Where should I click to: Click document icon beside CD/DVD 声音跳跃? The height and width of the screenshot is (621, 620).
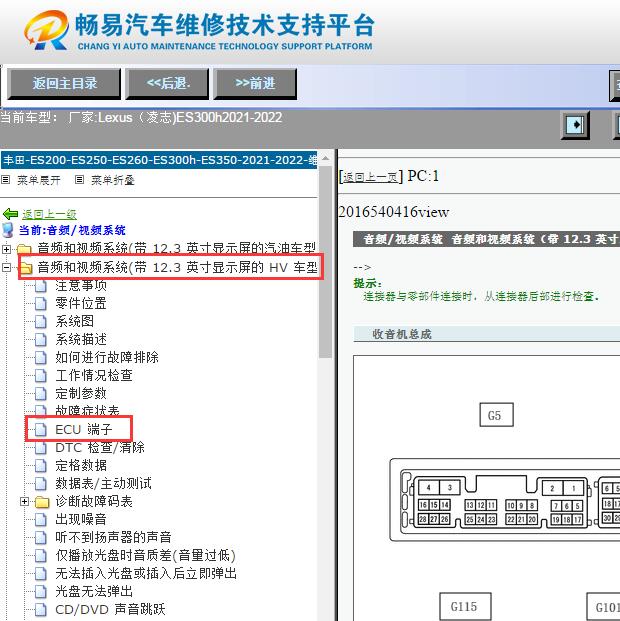40,610
